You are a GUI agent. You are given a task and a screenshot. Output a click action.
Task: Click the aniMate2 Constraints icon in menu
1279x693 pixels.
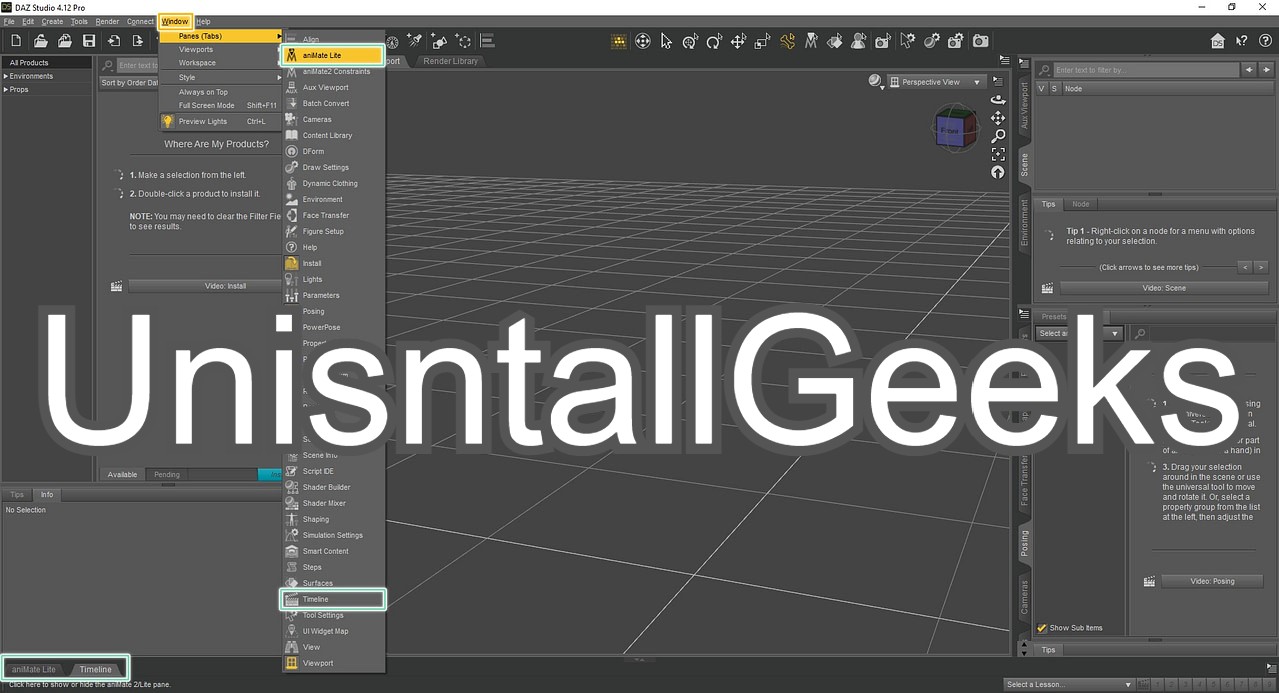click(292, 71)
